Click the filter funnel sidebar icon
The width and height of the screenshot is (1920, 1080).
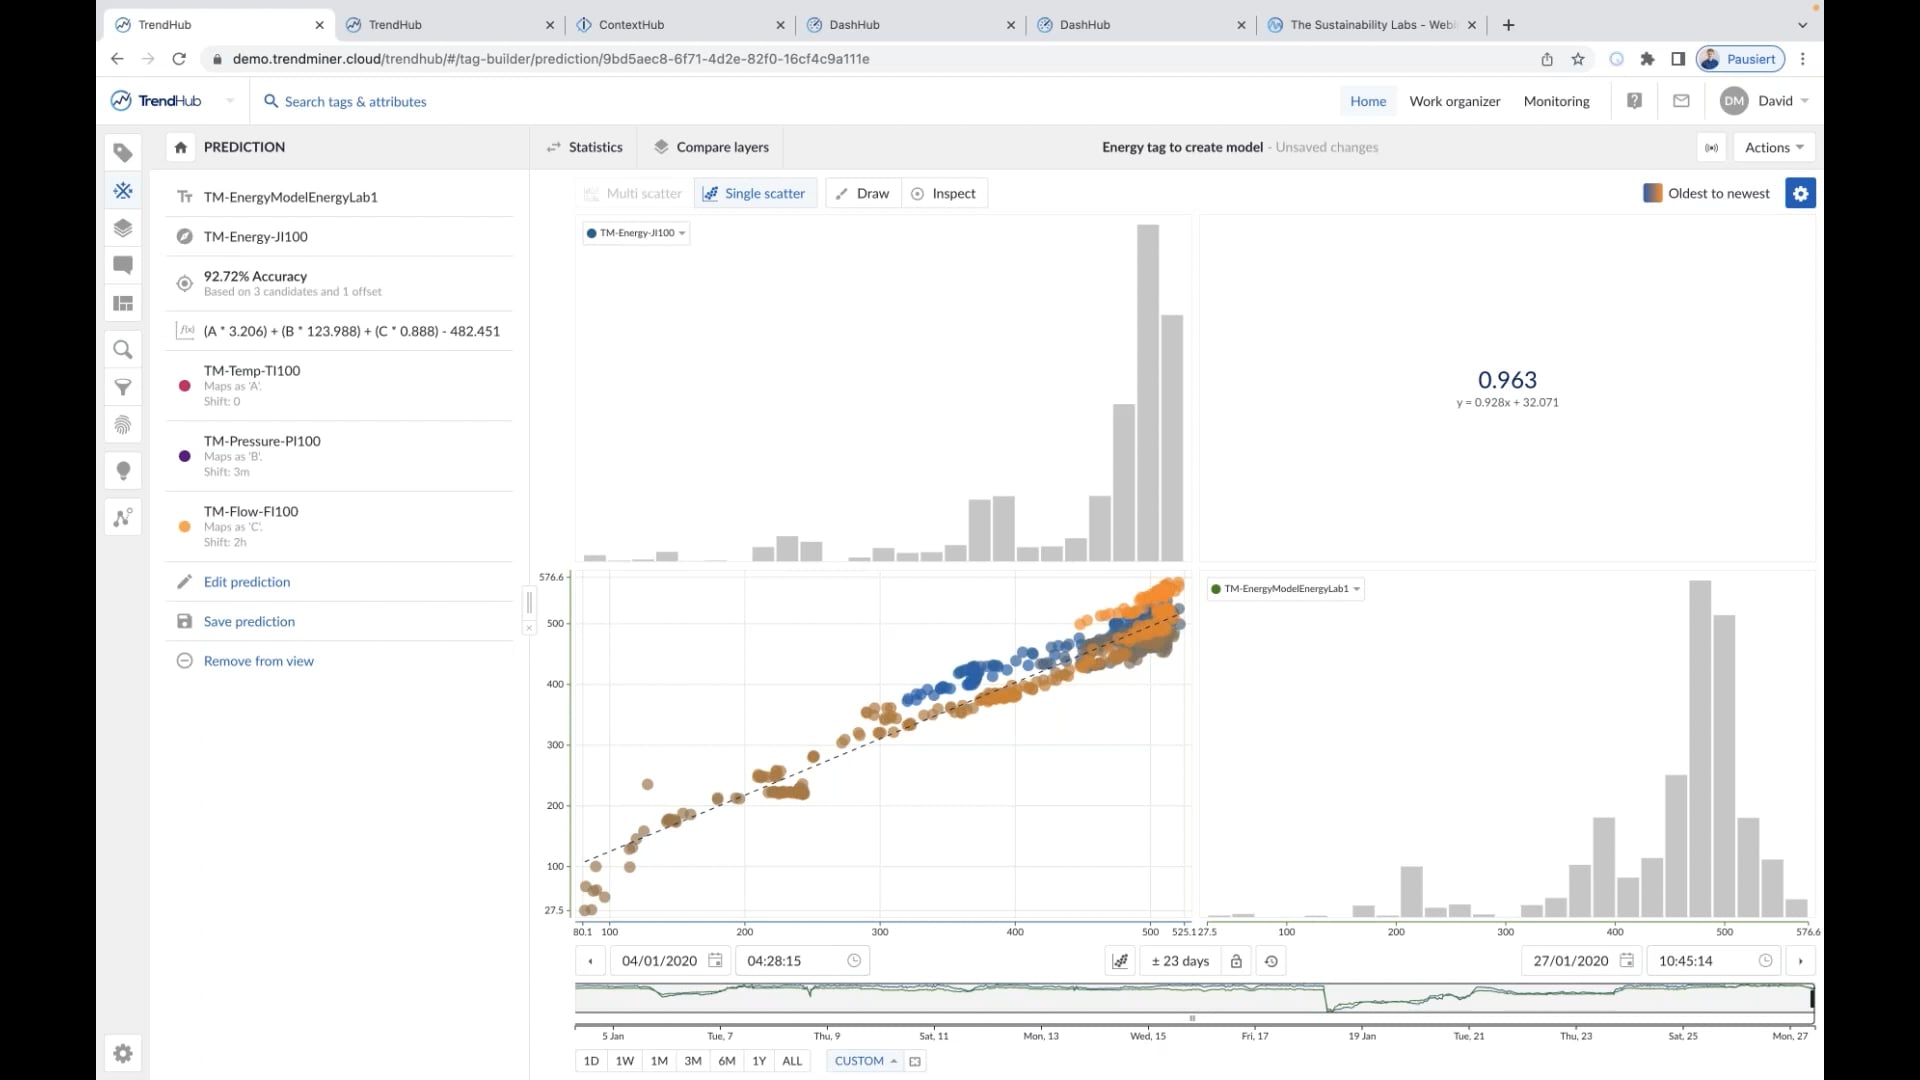click(x=123, y=388)
